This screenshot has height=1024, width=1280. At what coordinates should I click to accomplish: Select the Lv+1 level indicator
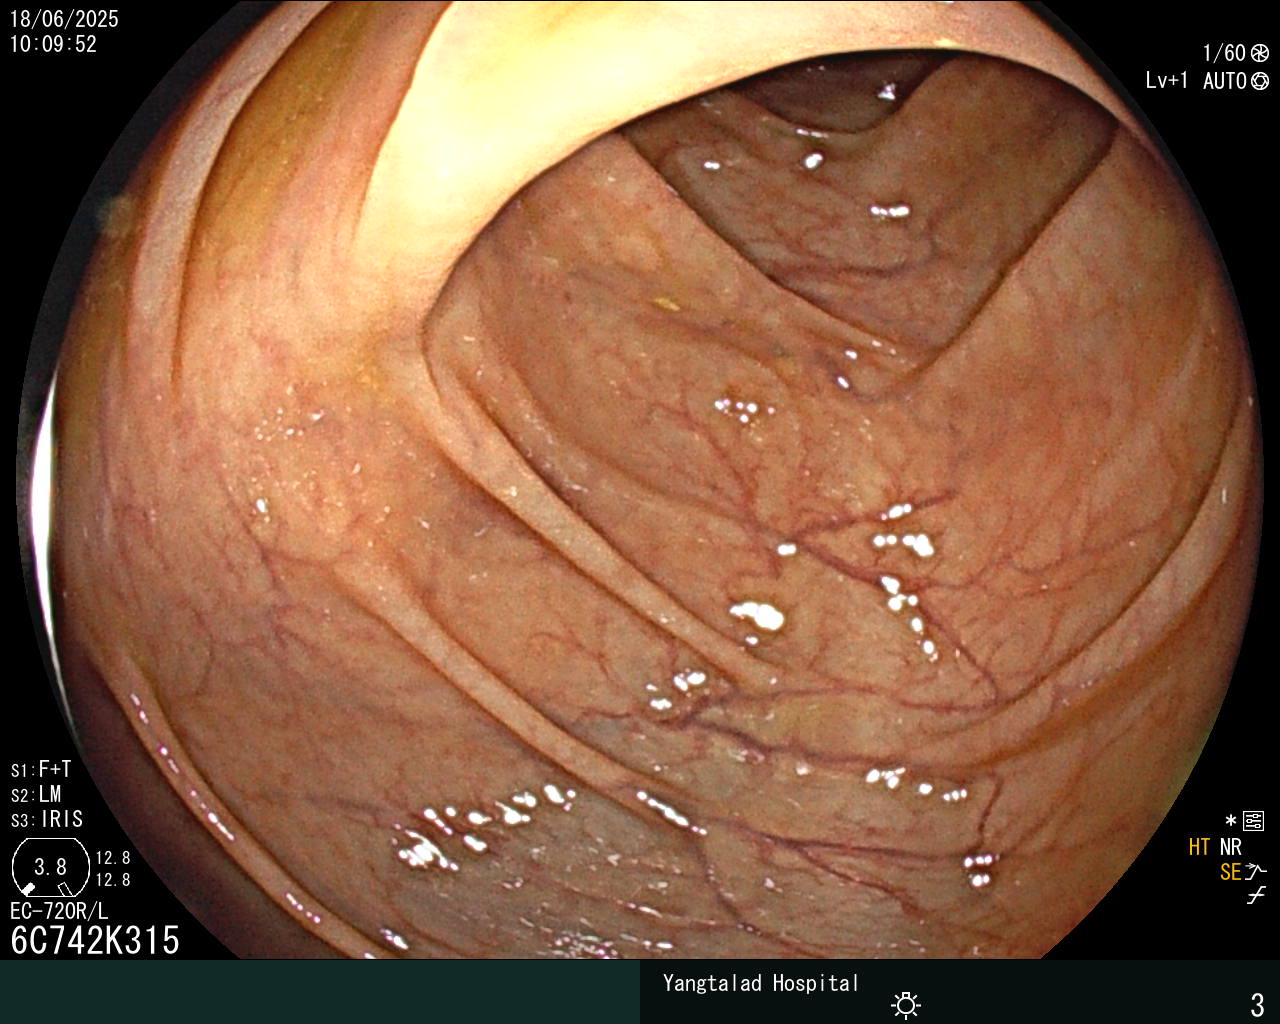[x=1167, y=81]
